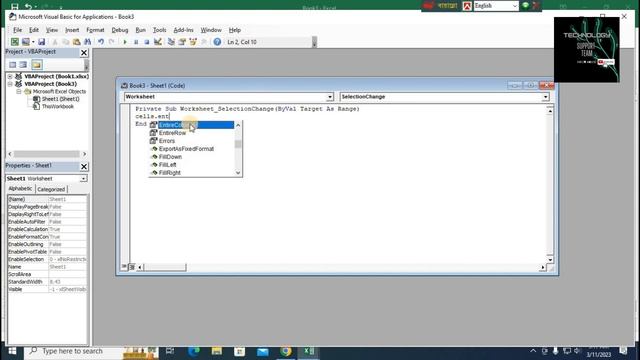The height and width of the screenshot is (360, 640).
Task: Click the Insert UserForm toolbar icon
Action: point(25,42)
